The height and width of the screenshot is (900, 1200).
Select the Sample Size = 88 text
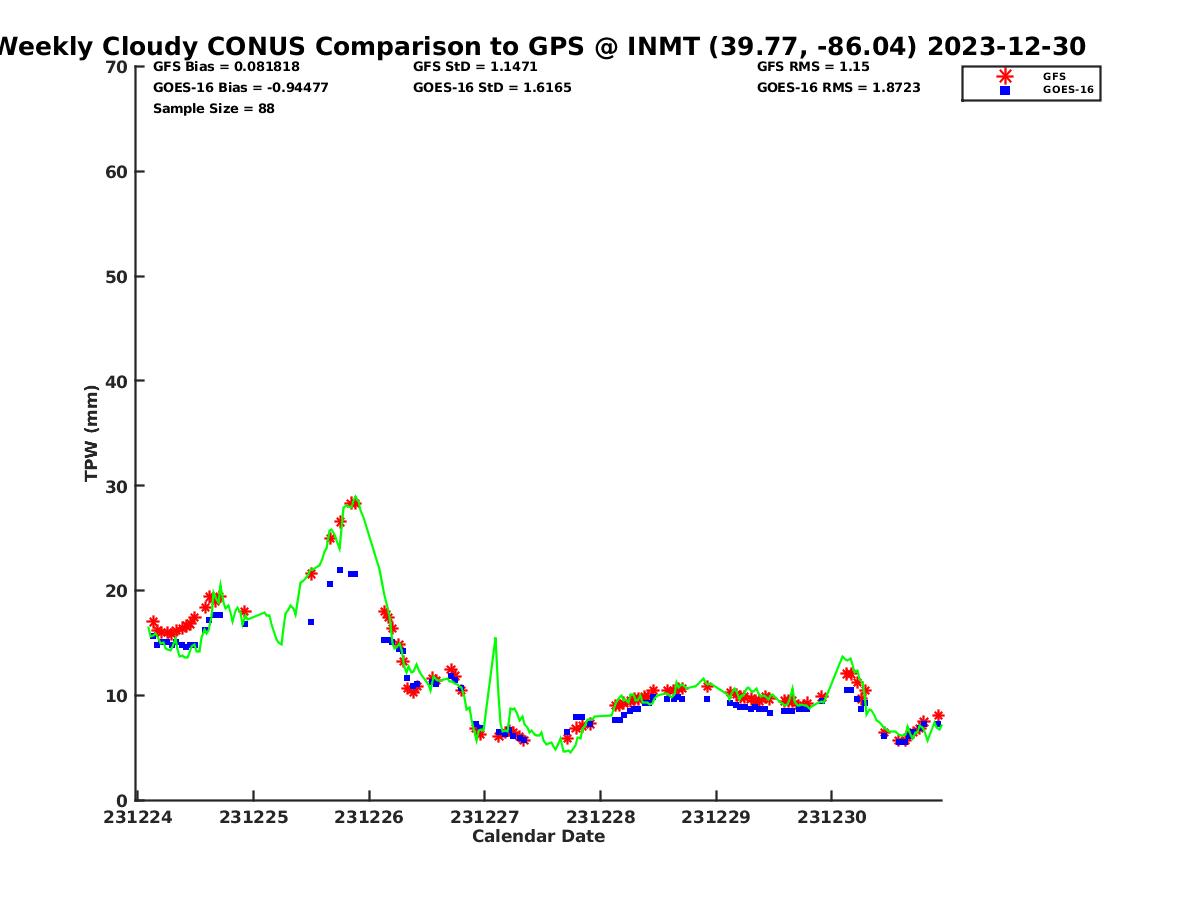tap(213, 108)
